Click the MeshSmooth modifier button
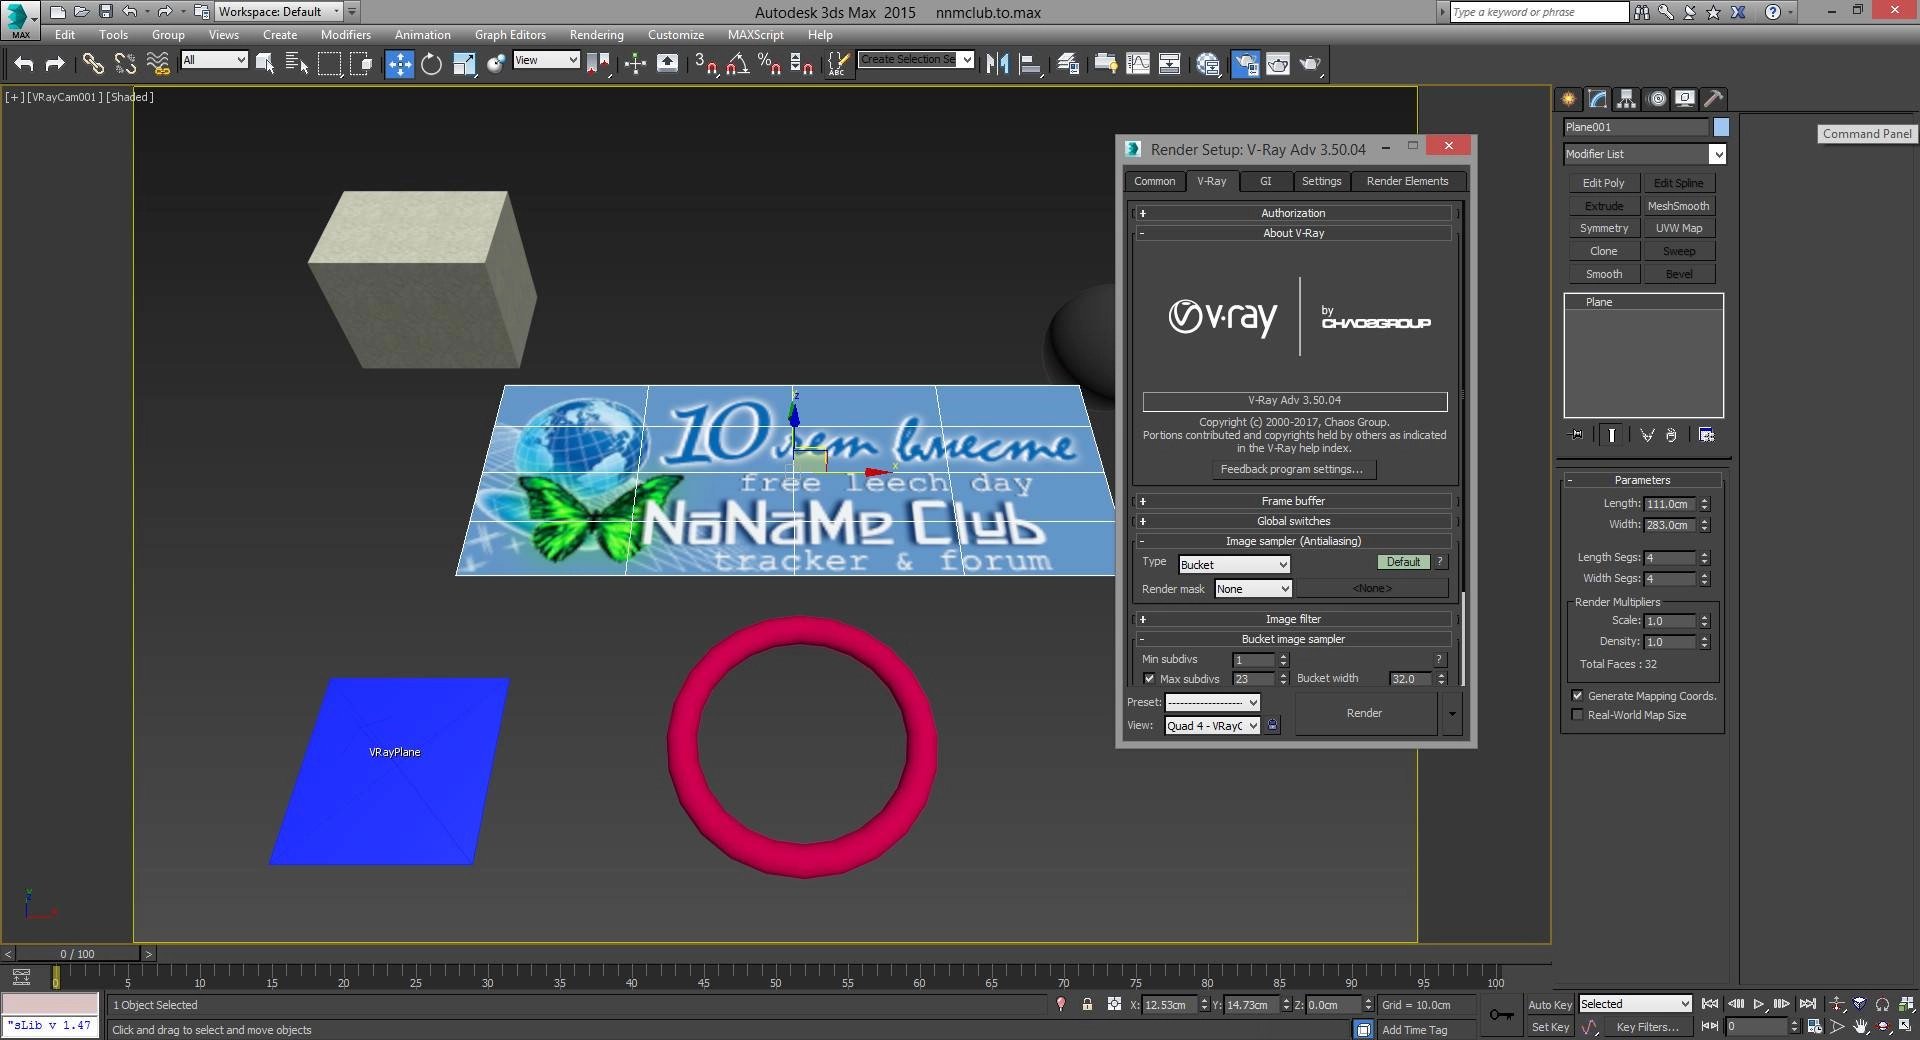 tap(1678, 206)
